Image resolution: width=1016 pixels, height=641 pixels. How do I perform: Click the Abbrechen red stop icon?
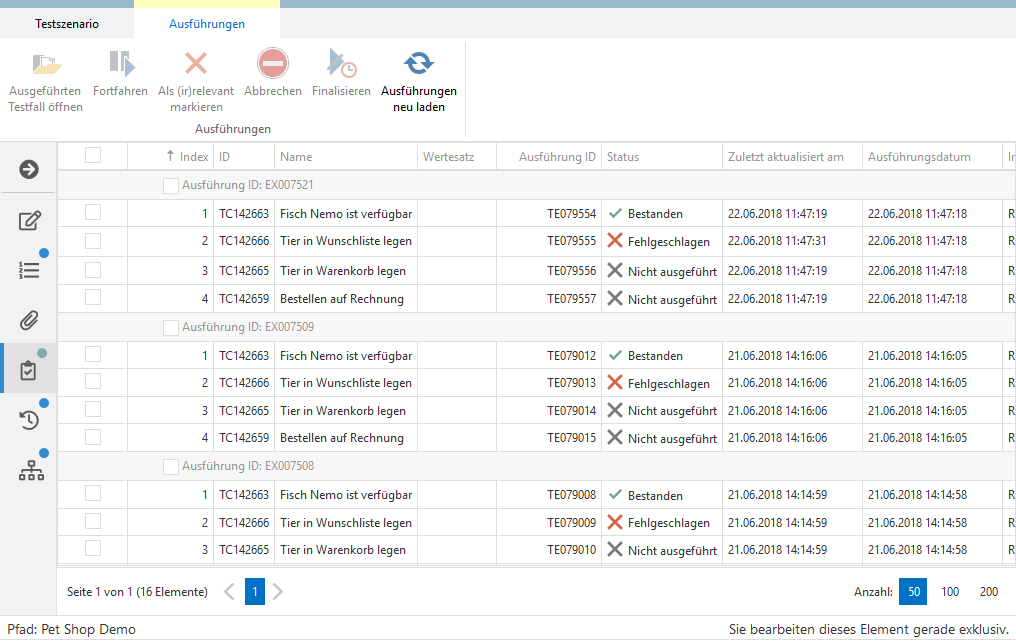(273, 64)
